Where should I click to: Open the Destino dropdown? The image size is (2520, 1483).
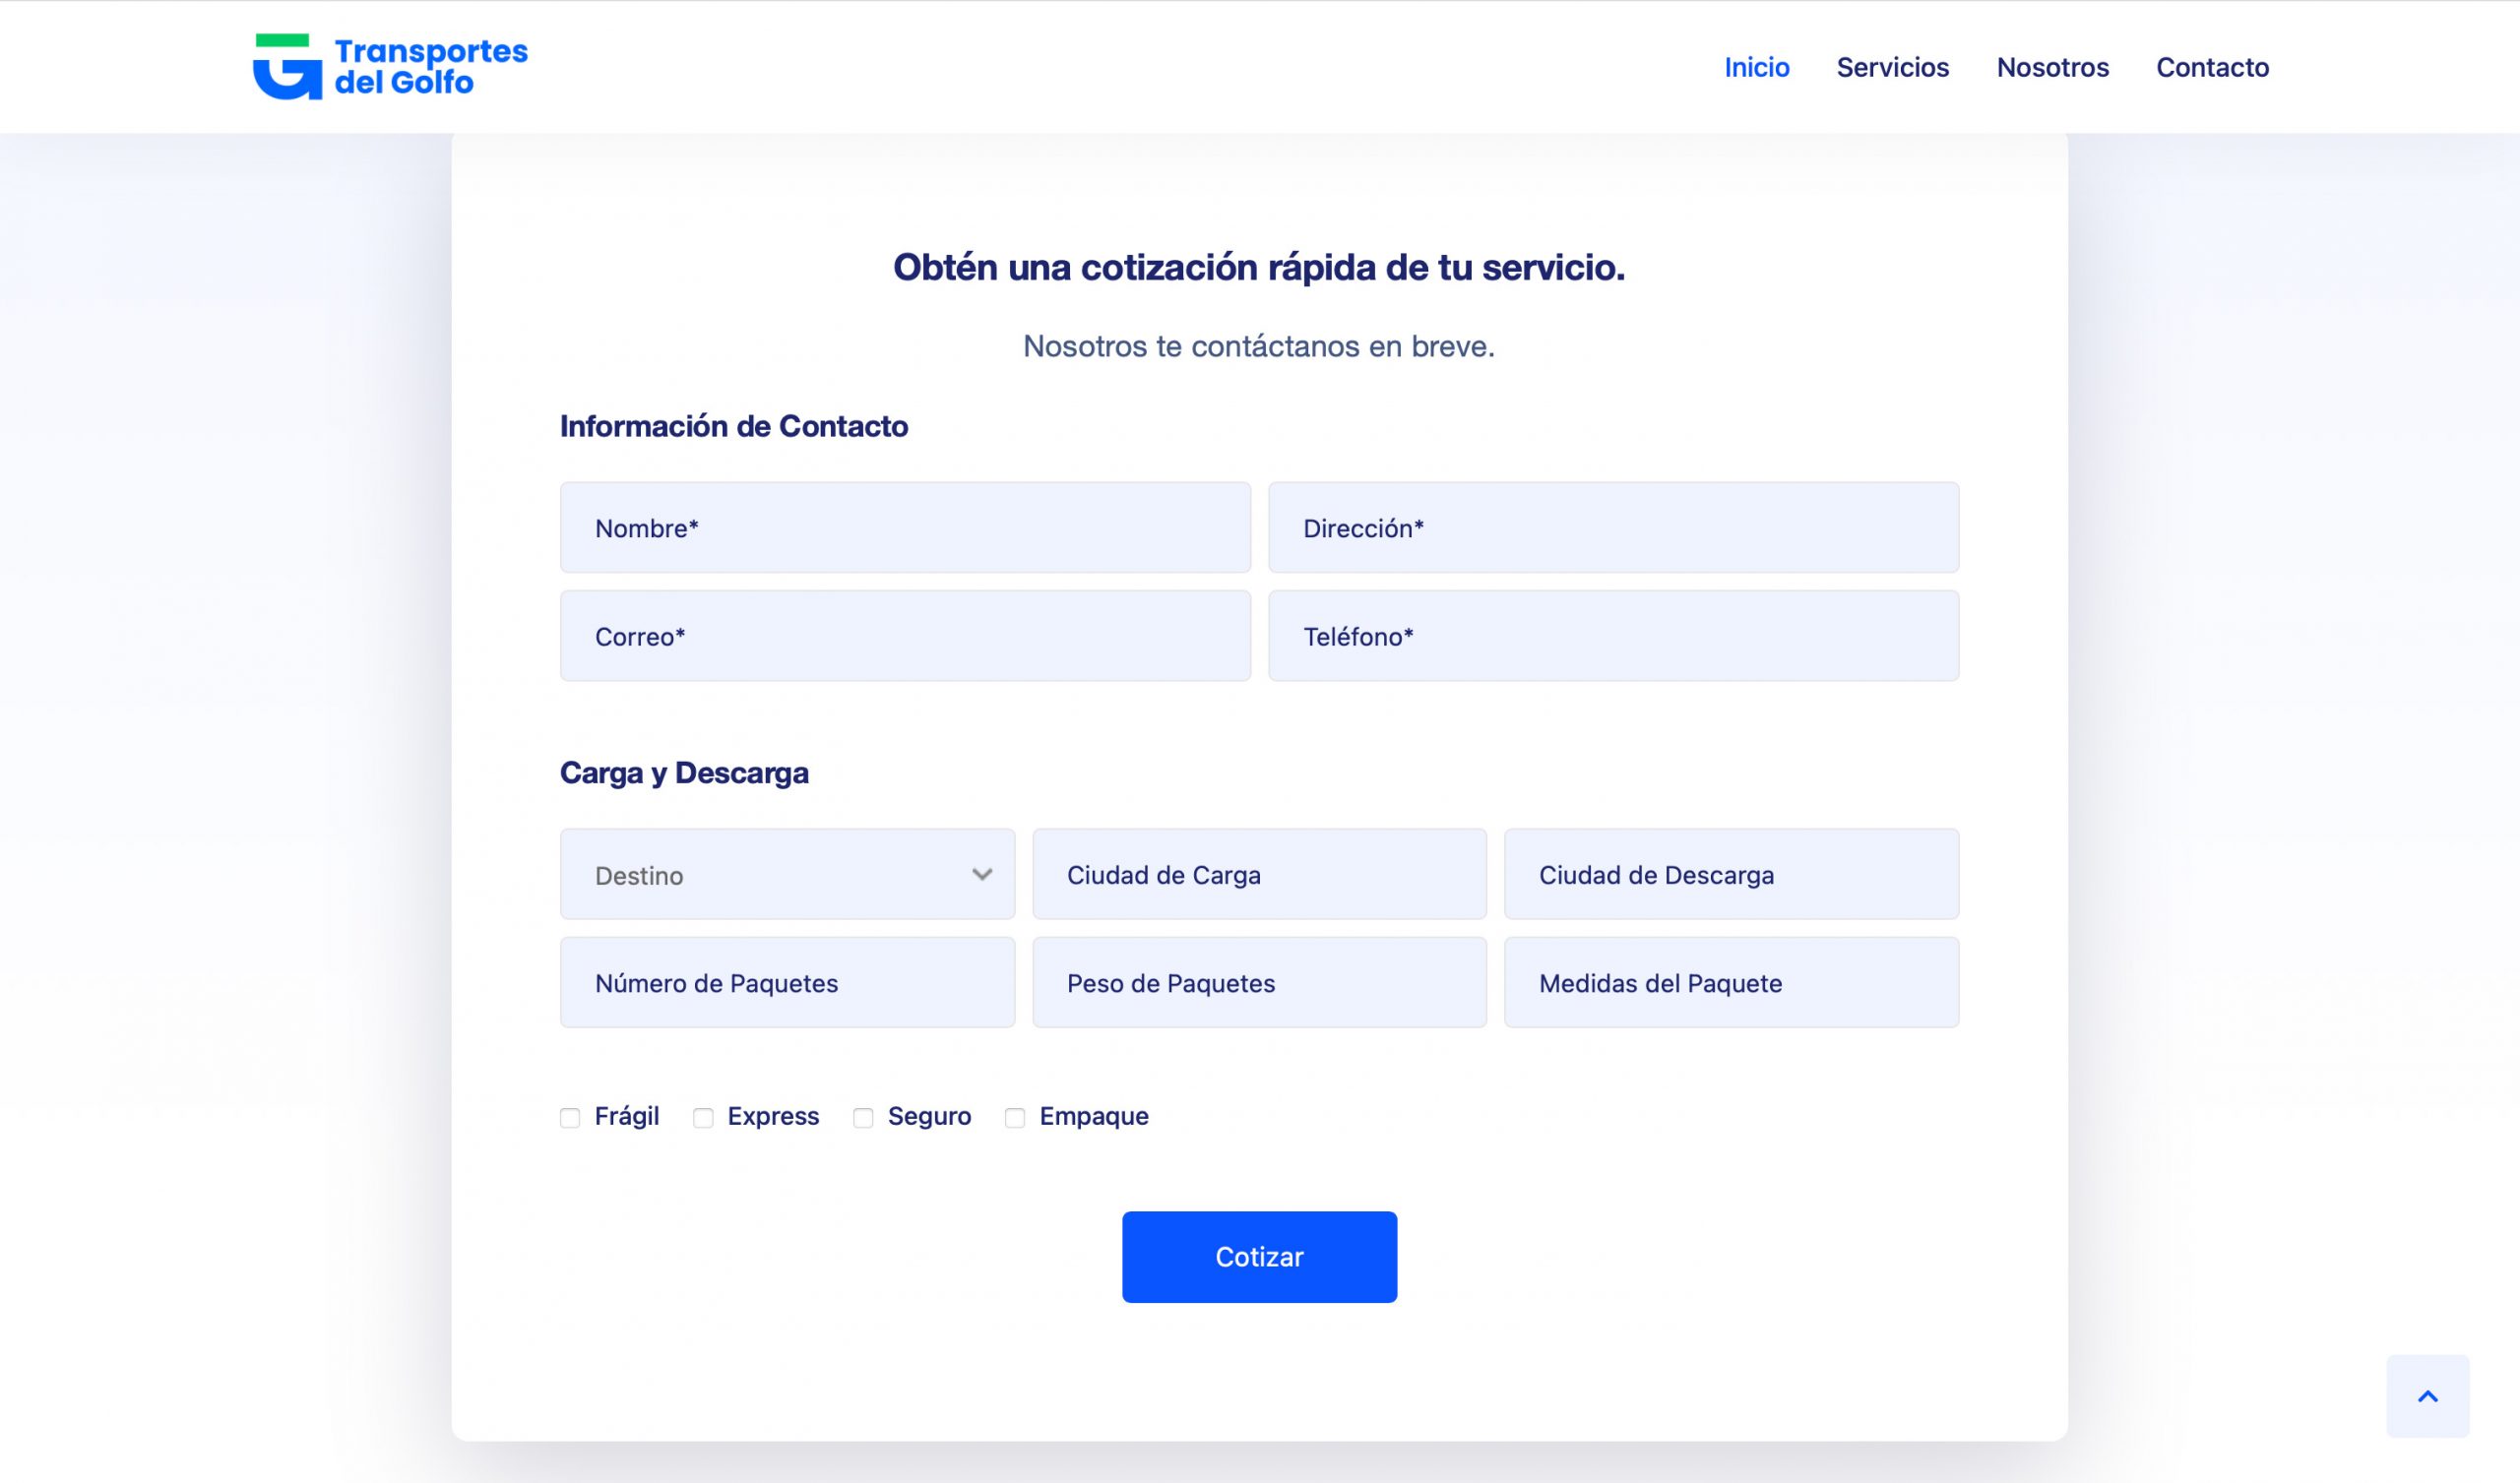tap(786, 875)
